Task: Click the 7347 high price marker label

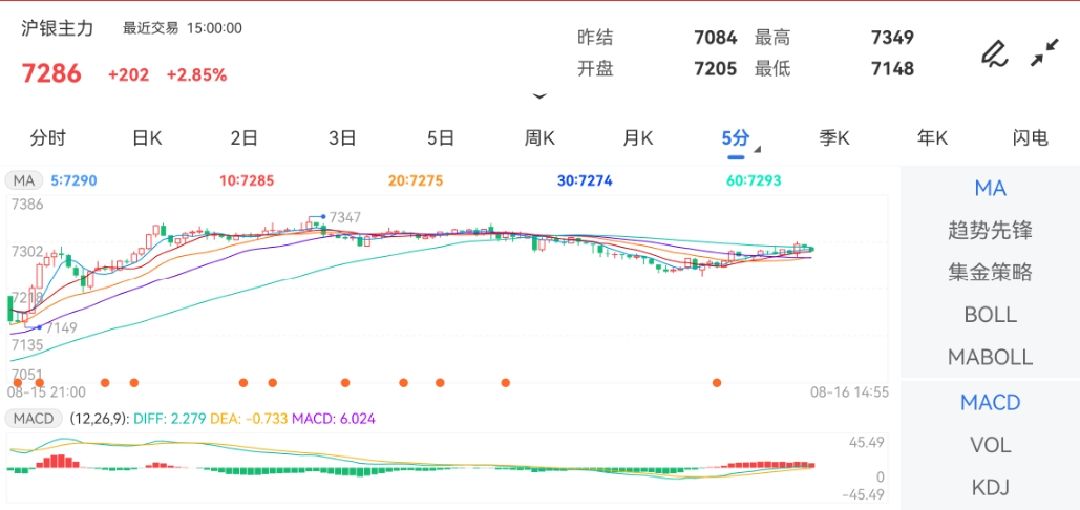Action: 345,217
